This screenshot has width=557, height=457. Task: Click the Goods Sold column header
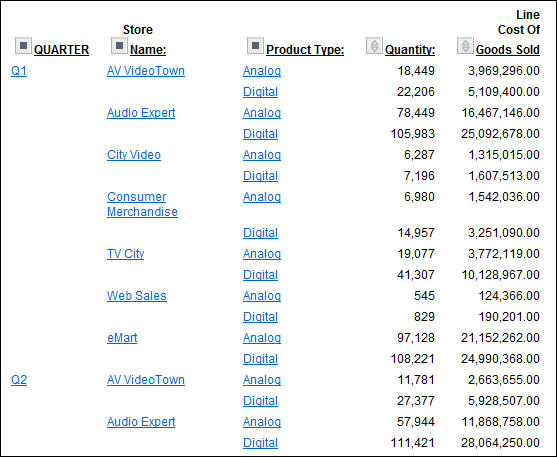[508, 50]
